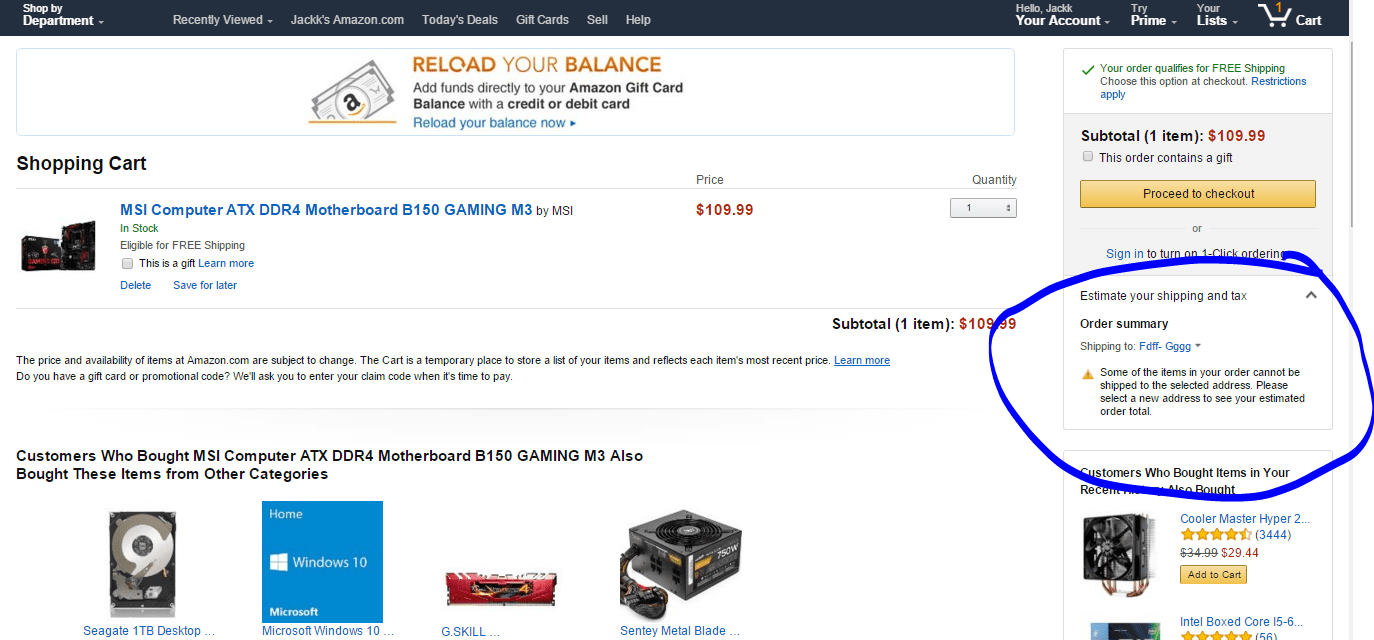Open the Microsoft Windows 10 Home tile
This screenshot has height=640, width=1374.
pyautogui.click(x=322, y=561)
